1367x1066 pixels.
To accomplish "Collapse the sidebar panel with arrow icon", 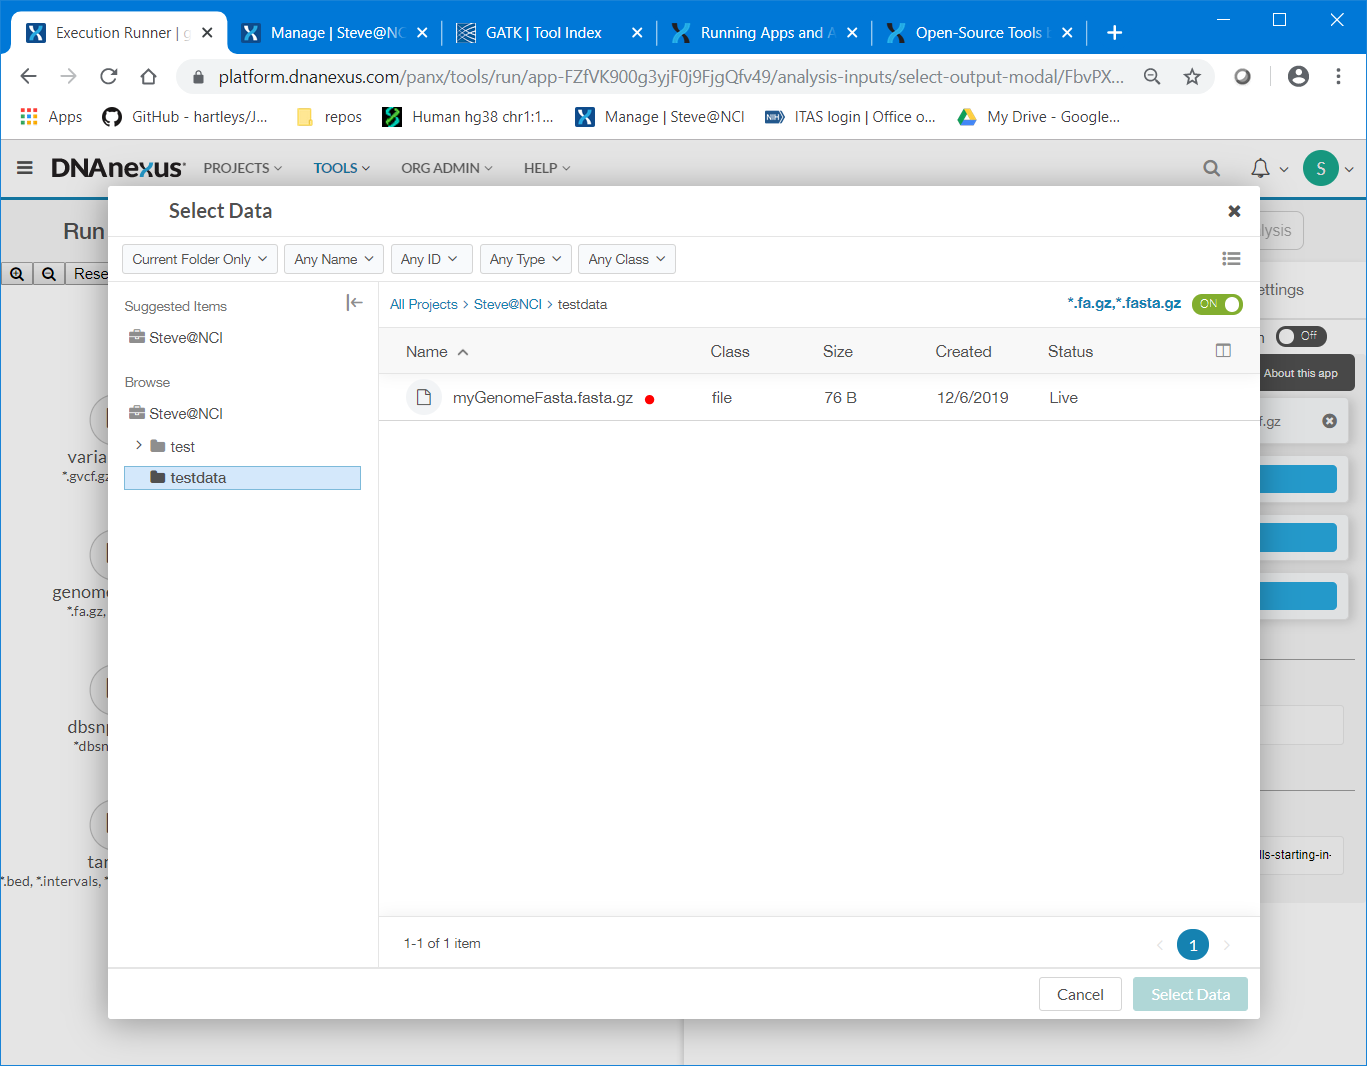I will (x=354, y=303).
